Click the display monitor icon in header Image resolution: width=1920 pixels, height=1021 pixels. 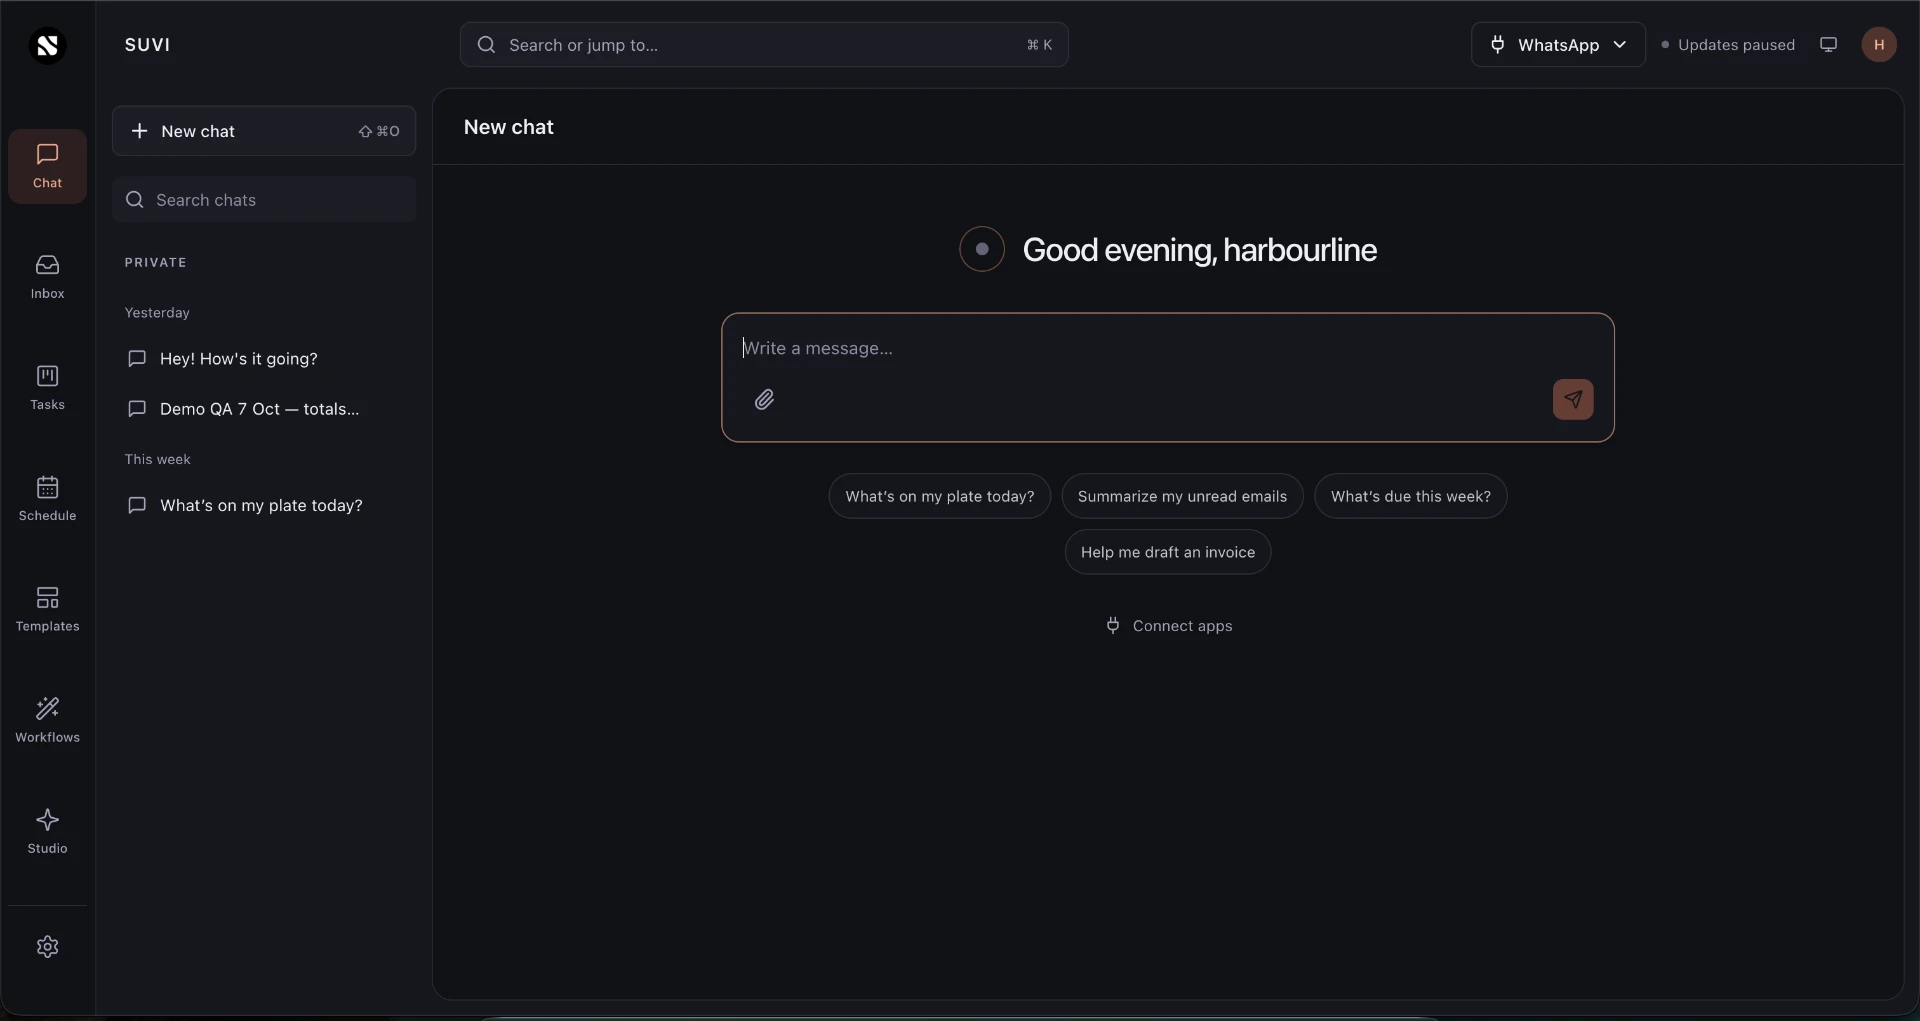tap(1828, 45)
